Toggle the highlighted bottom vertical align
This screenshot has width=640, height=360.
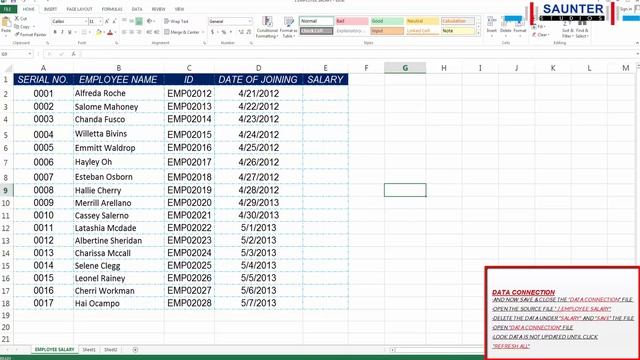(139, 21)
